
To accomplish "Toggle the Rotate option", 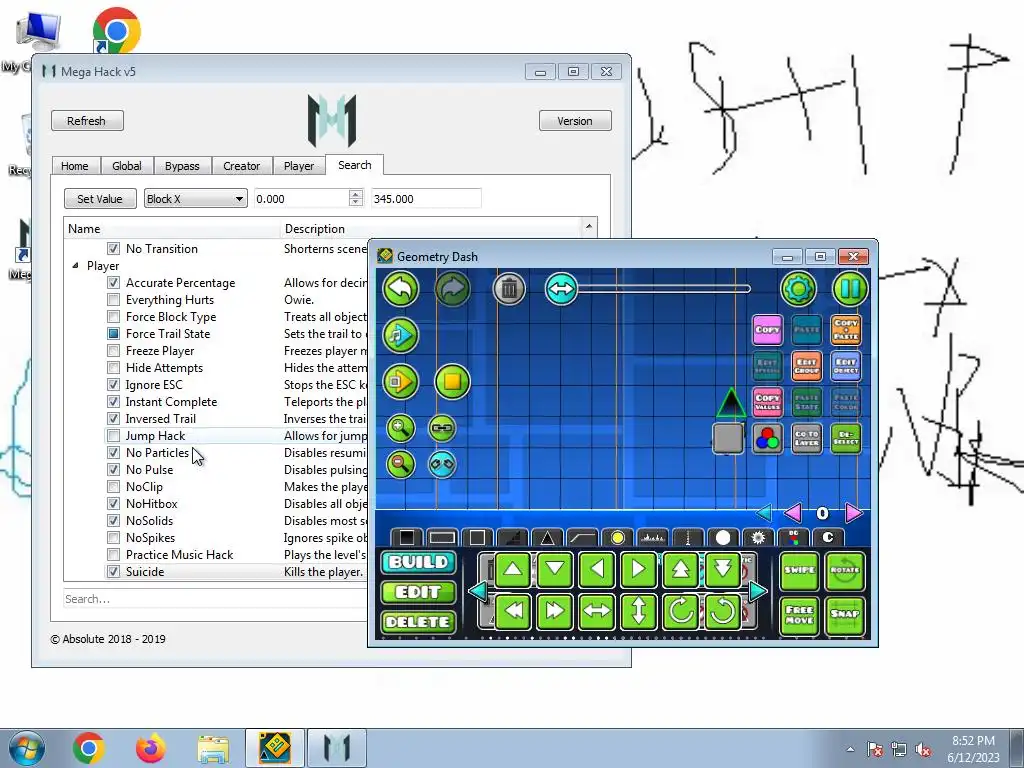I will (845, 570).
